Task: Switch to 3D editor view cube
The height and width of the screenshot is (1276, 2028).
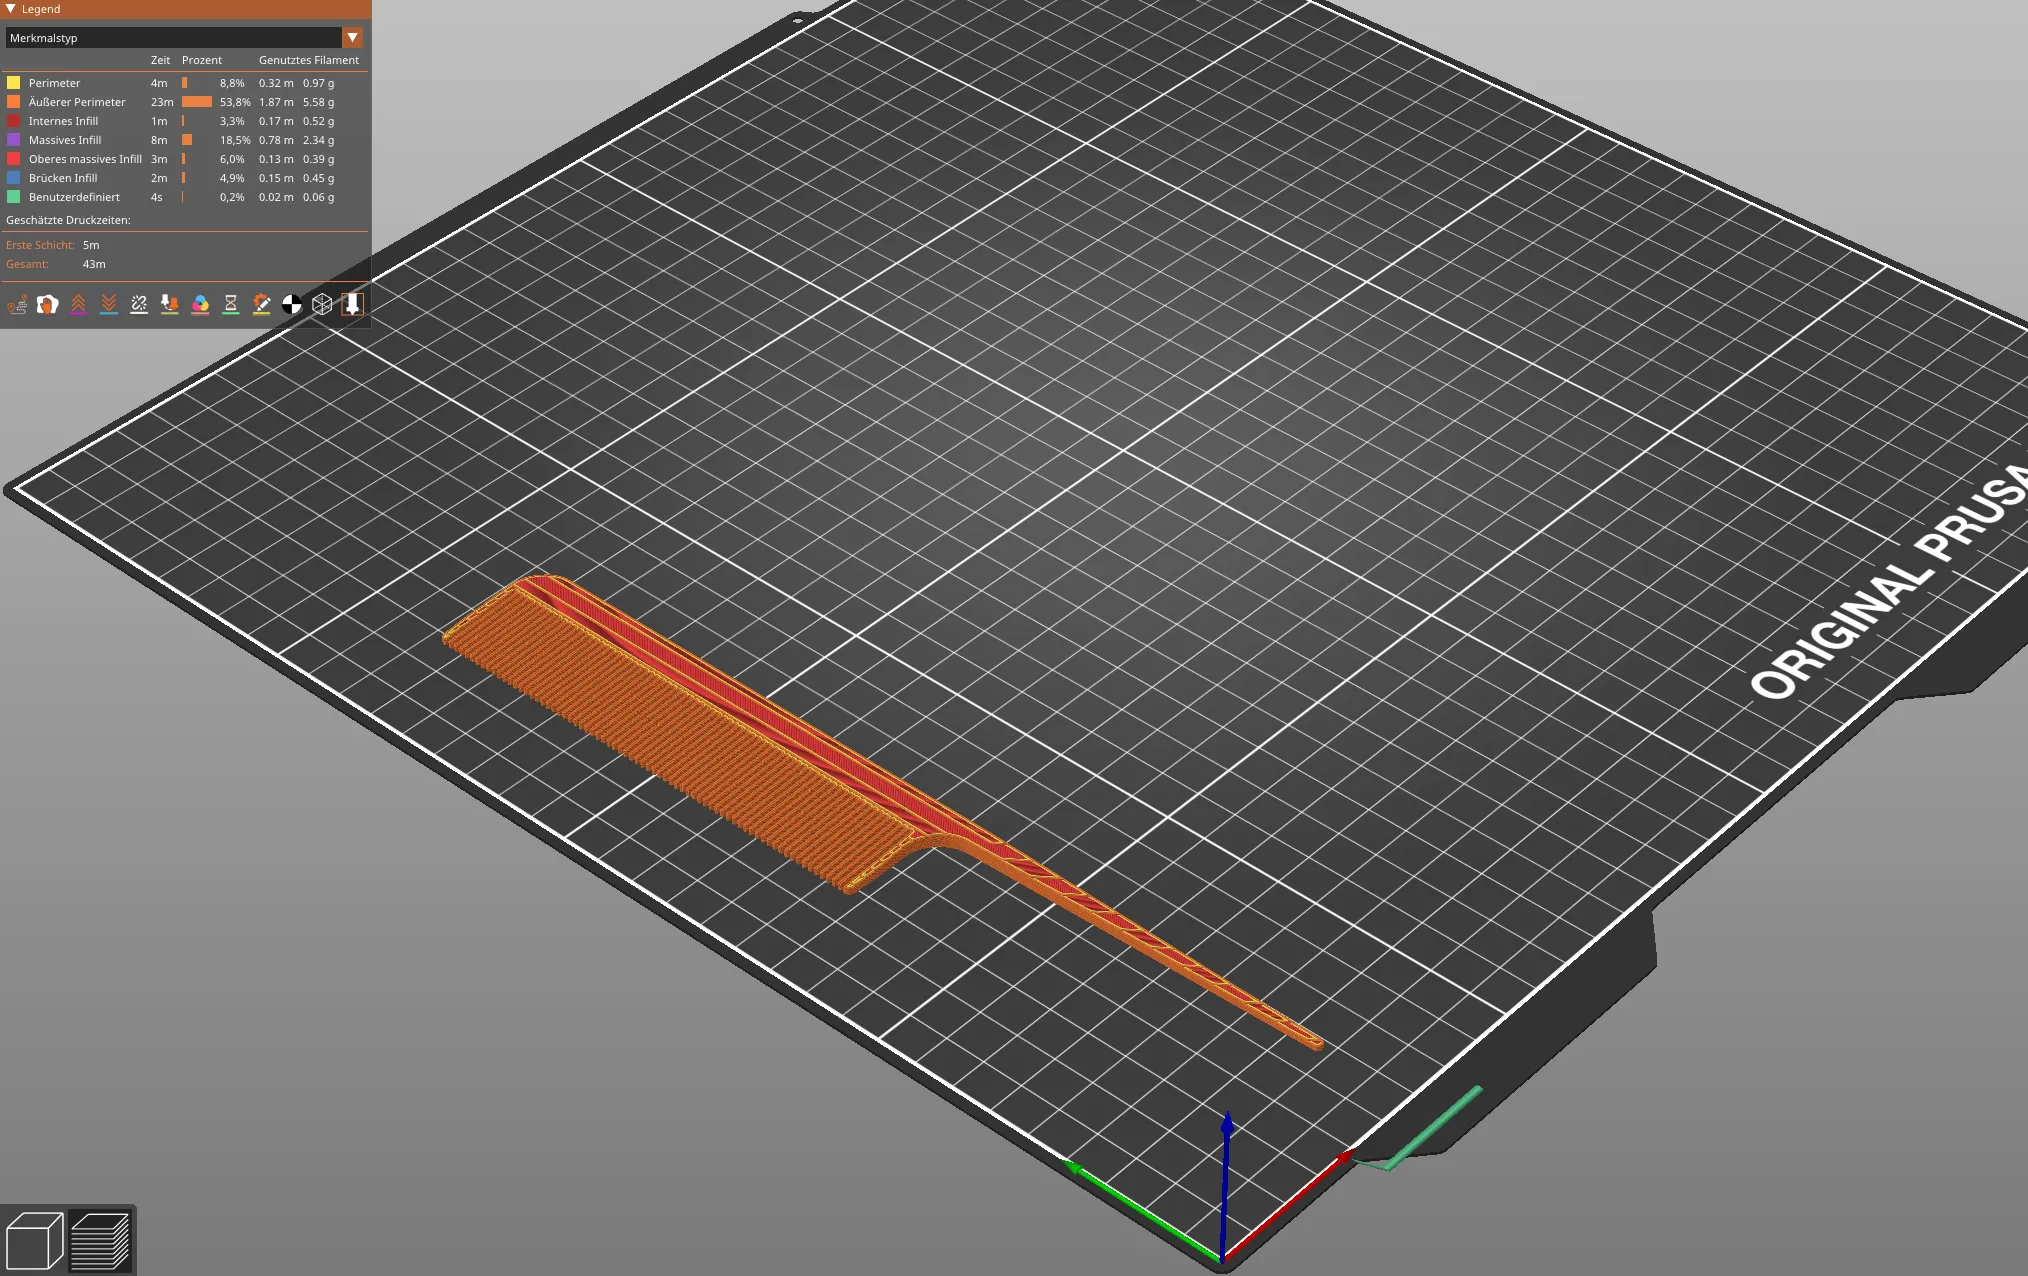Action: click(34, 1241)
